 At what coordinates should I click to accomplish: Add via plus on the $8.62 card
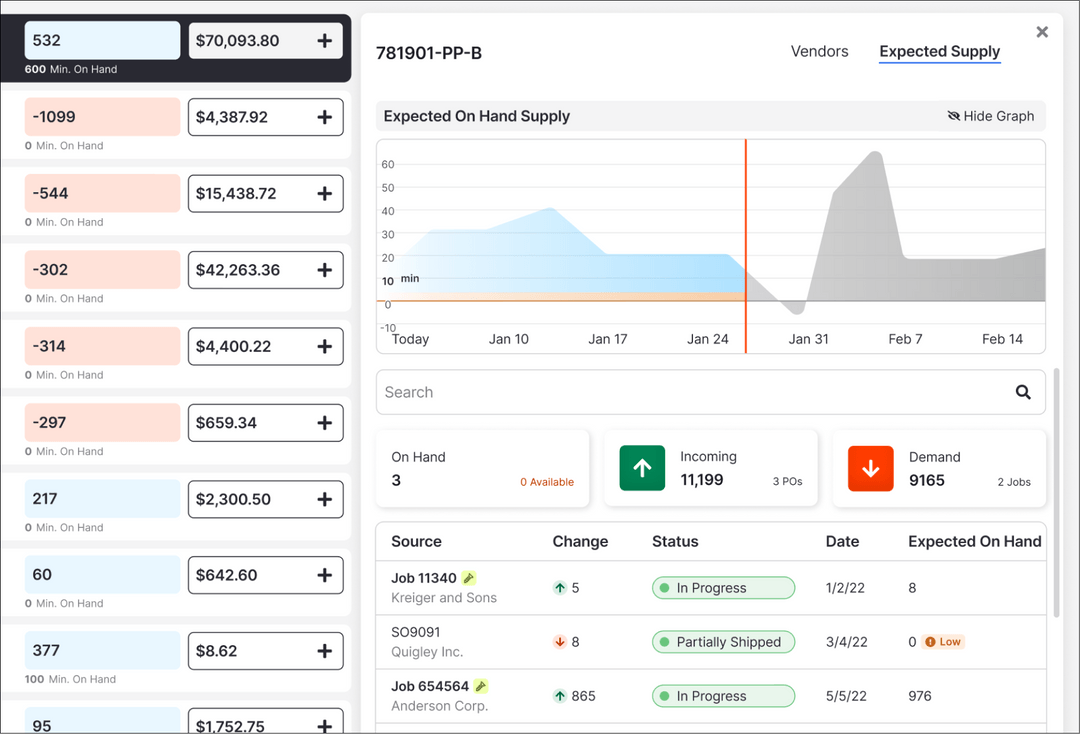tap(324, 651)
